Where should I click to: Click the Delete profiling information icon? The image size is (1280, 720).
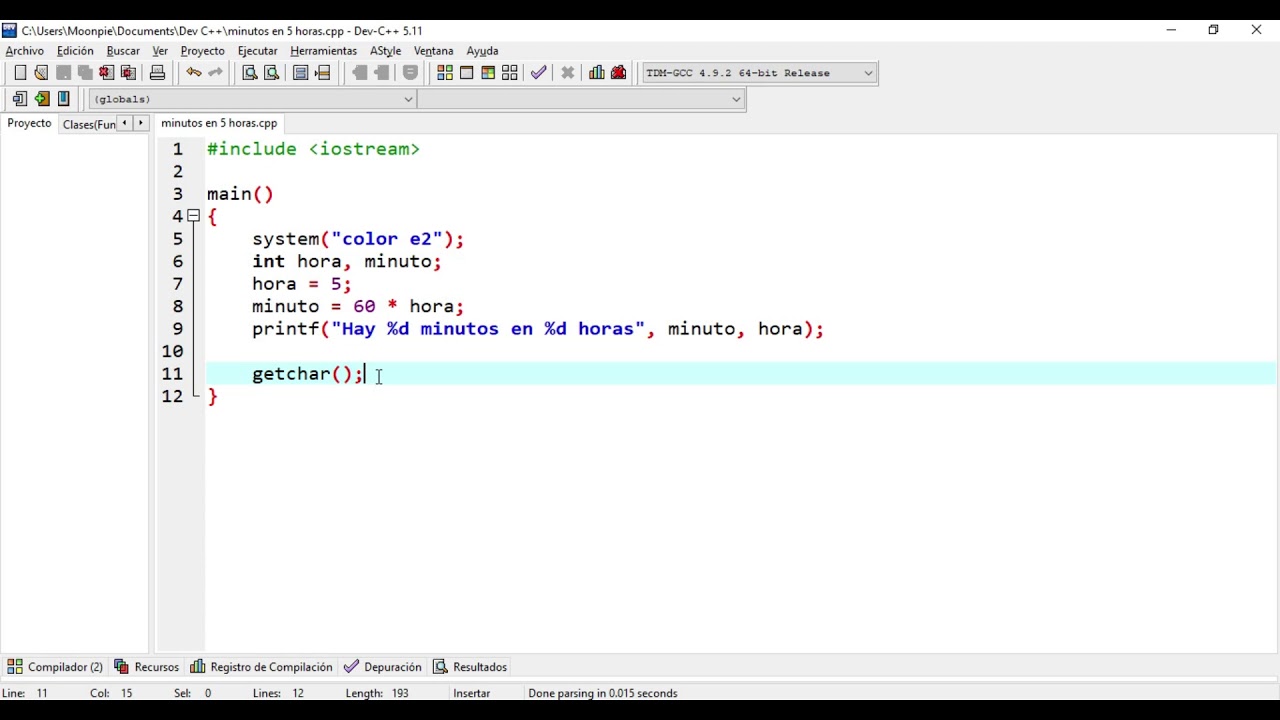point(619,72)
